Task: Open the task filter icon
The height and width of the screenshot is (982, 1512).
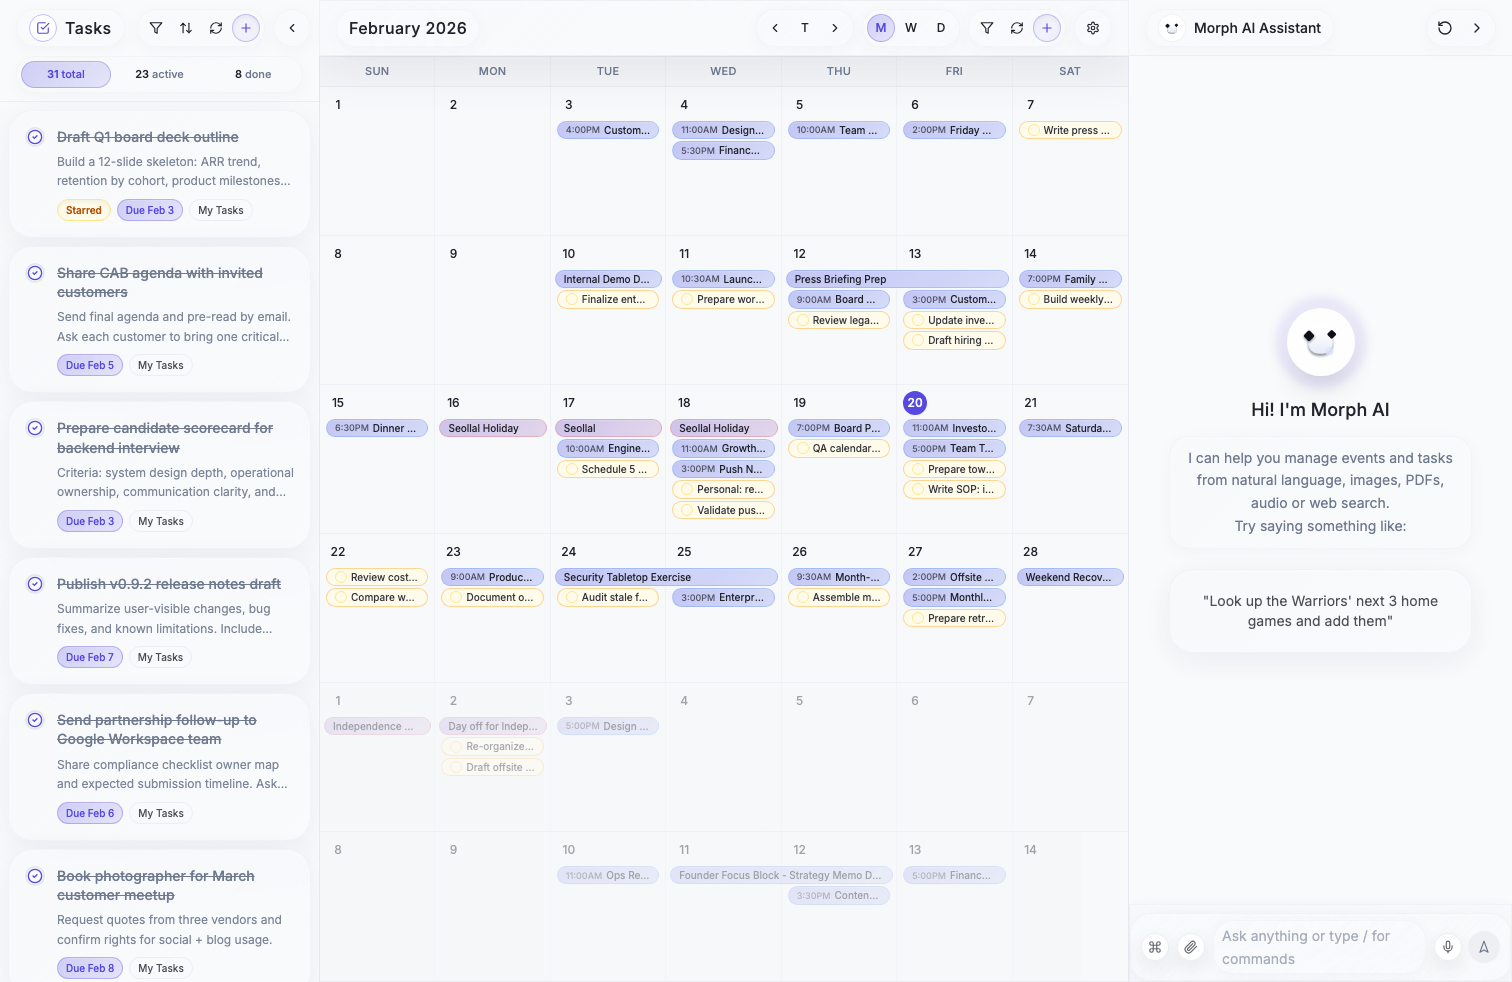Action: 156,28
